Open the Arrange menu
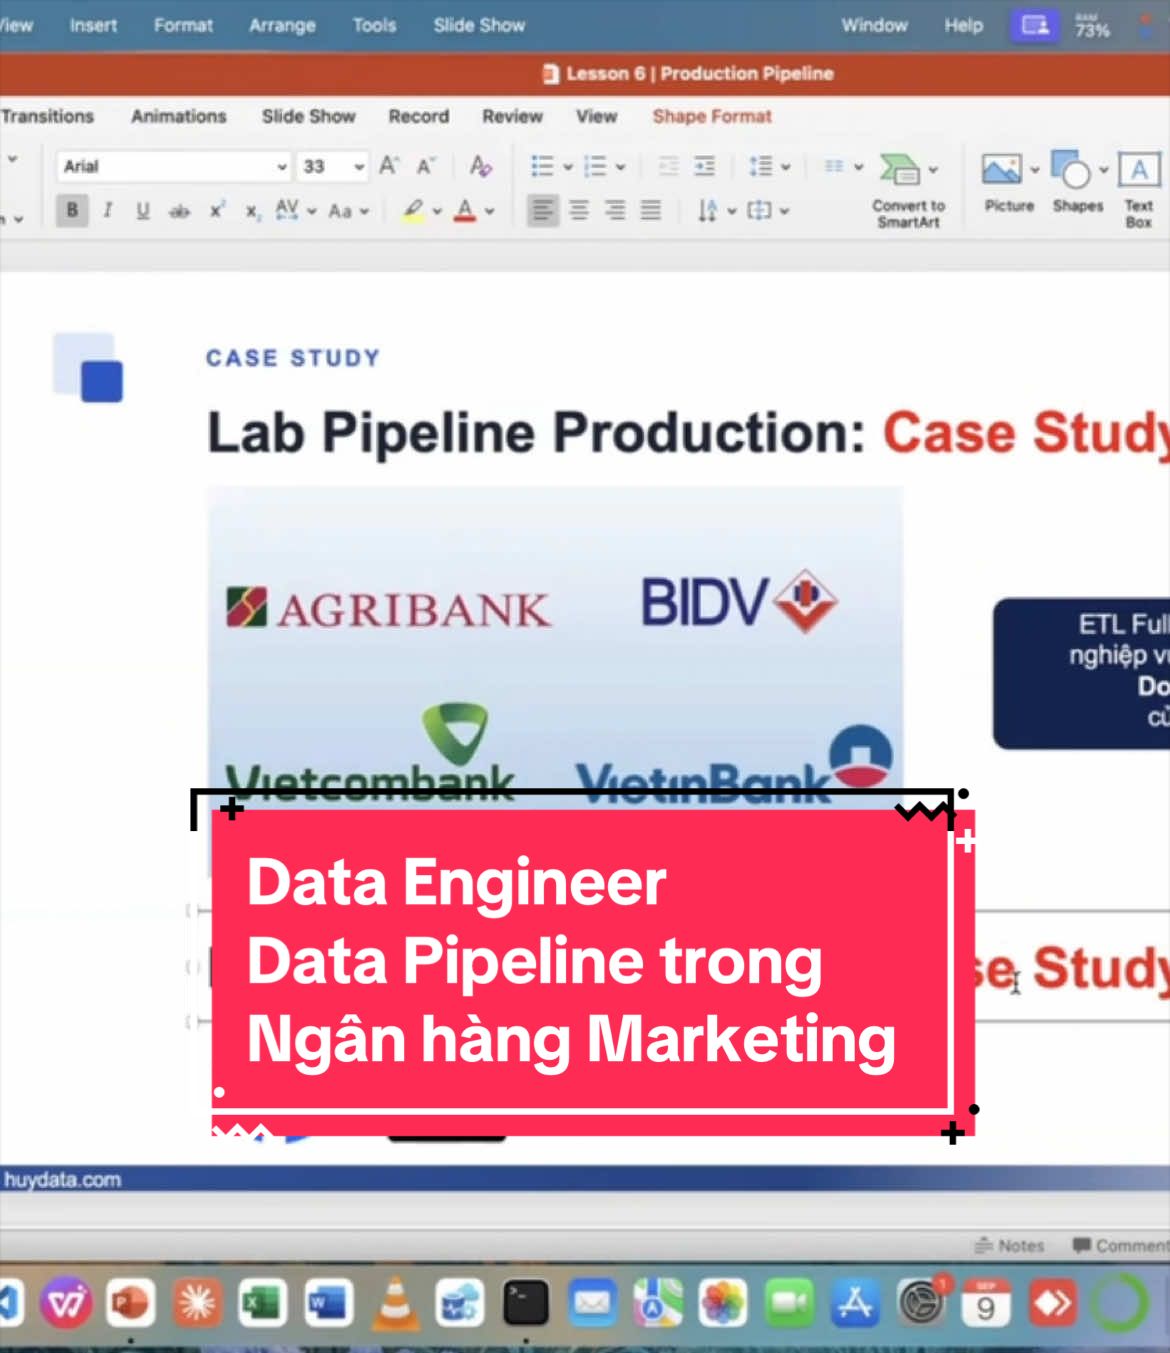The image size is (1170, 1353). click(x=282, y=25)
